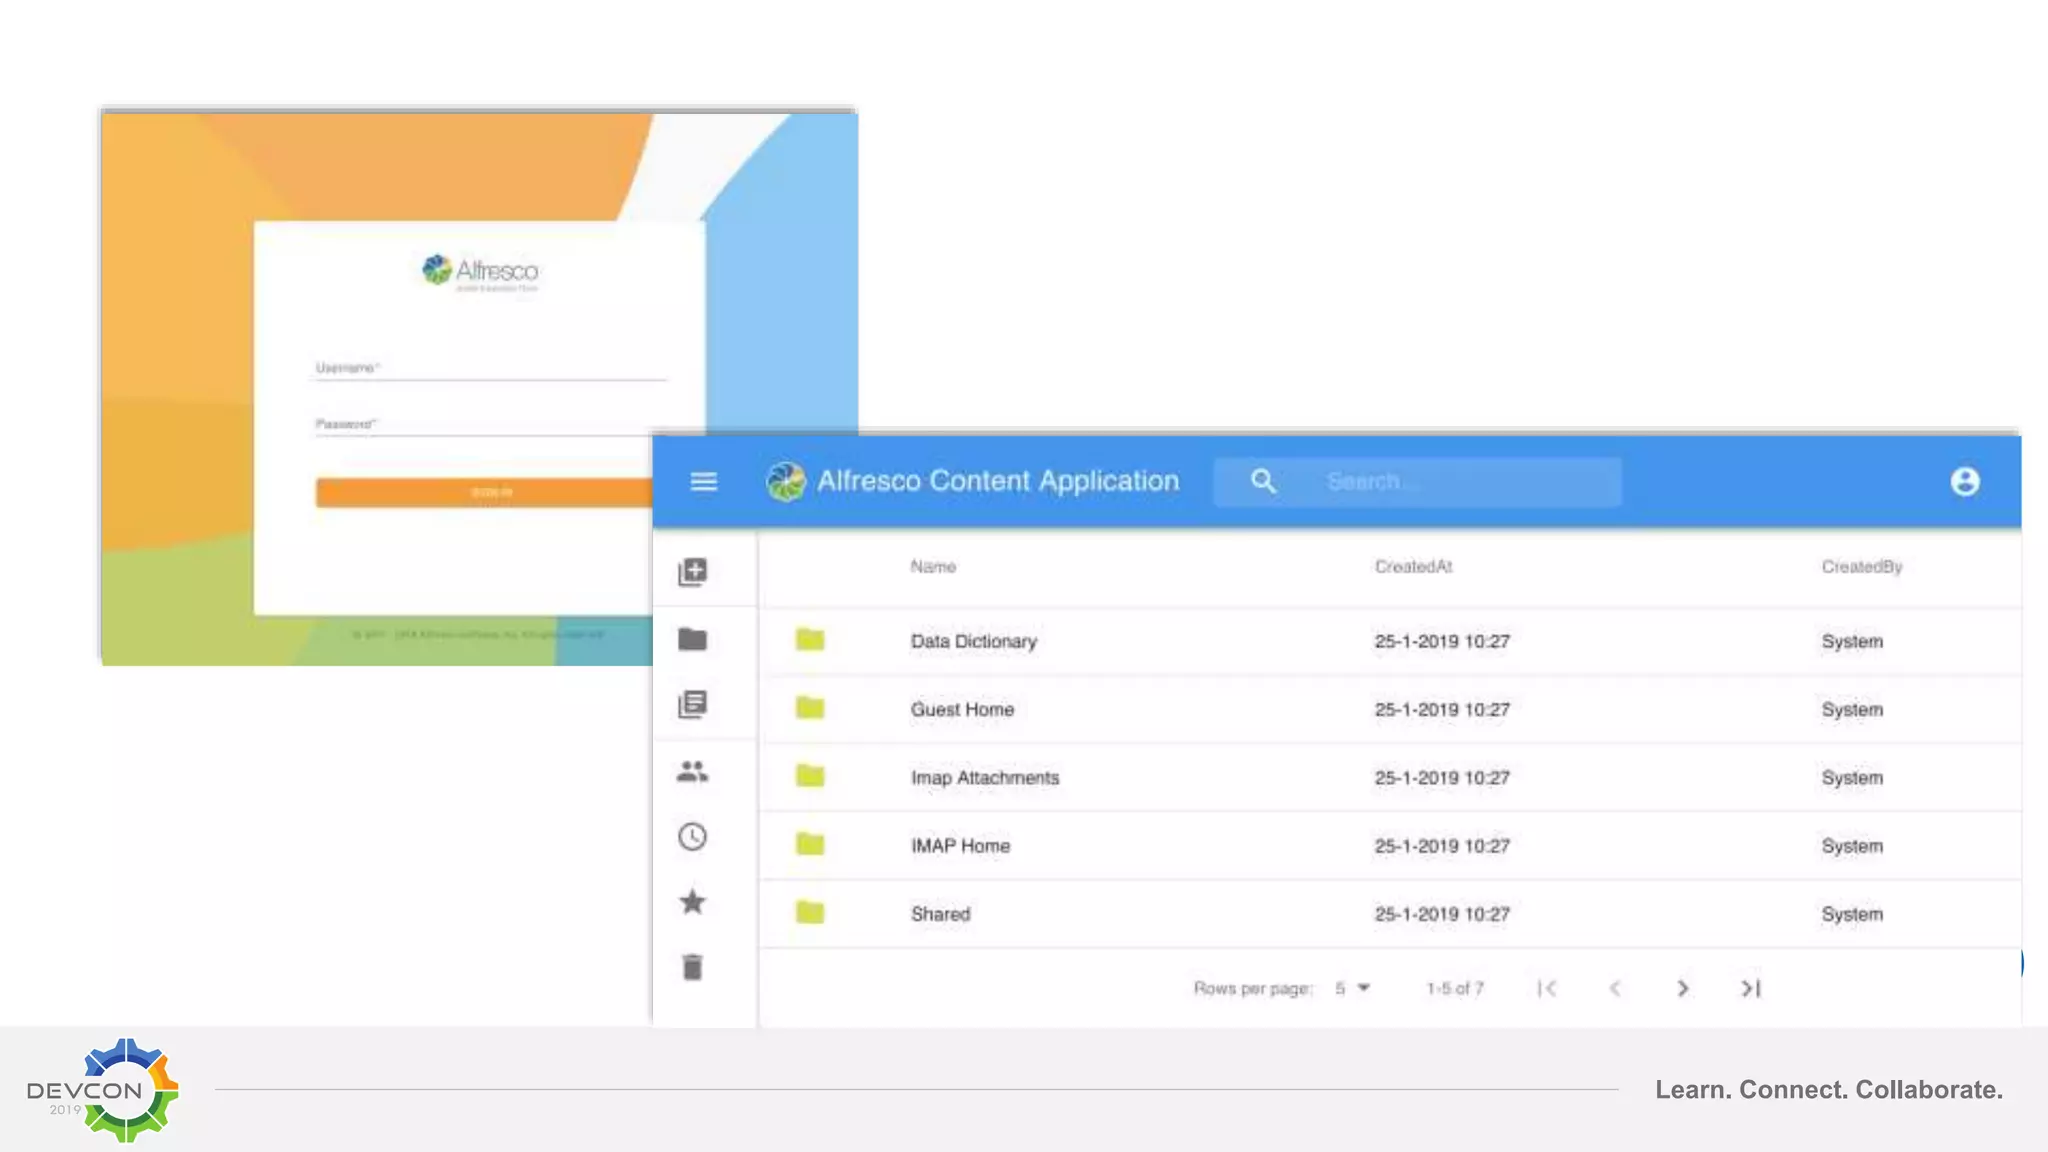Open File Libraries icon in sidebar
Image resolution: width=2048 pixels, height=1152 pixels.
[x=692, y=705]
